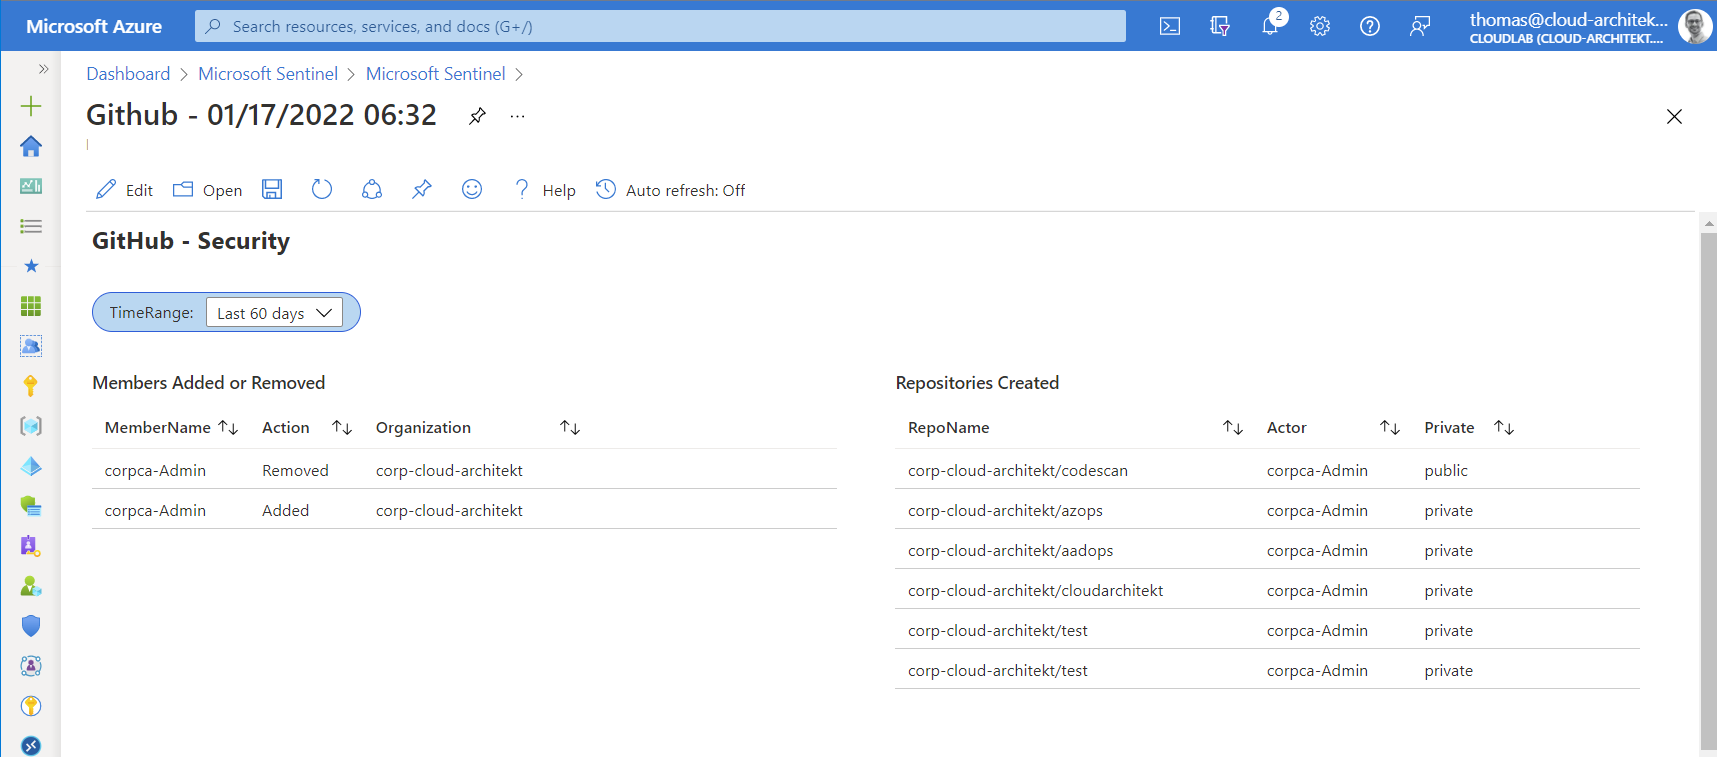Open Directories and subscriptions filter icon

point(1220,26)
